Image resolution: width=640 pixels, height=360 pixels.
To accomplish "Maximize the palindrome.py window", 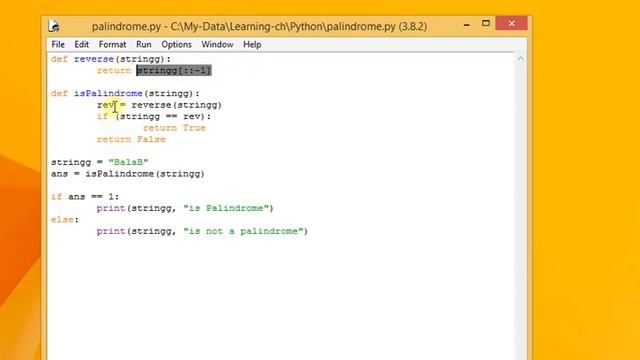I will tap(486, 23).
